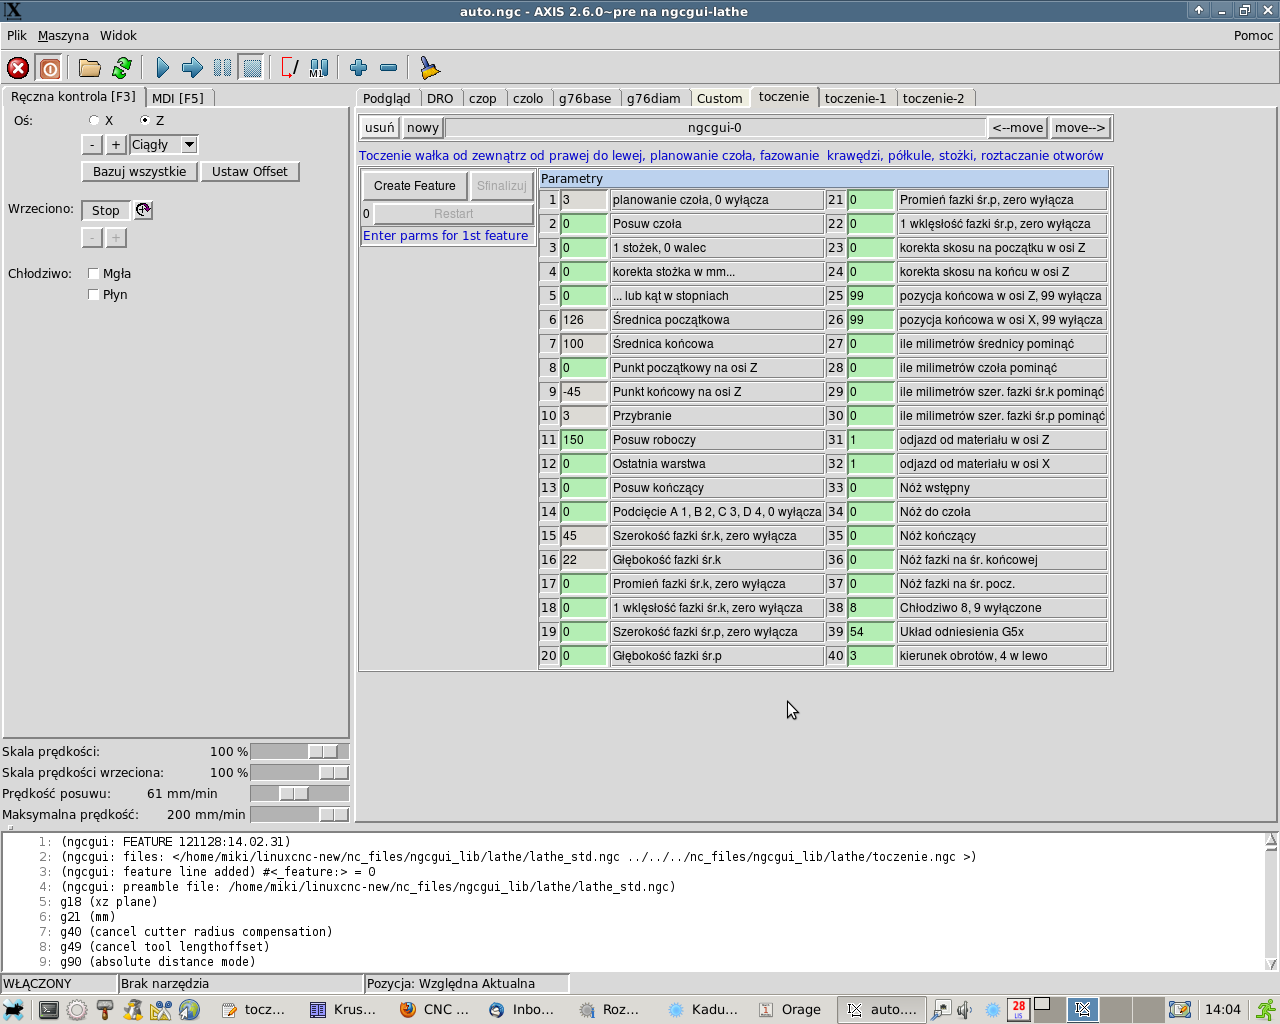The height and width of the screenshot is (1024, 1280).
Task: Switch to the Podgląd tab
Action: 387,98
